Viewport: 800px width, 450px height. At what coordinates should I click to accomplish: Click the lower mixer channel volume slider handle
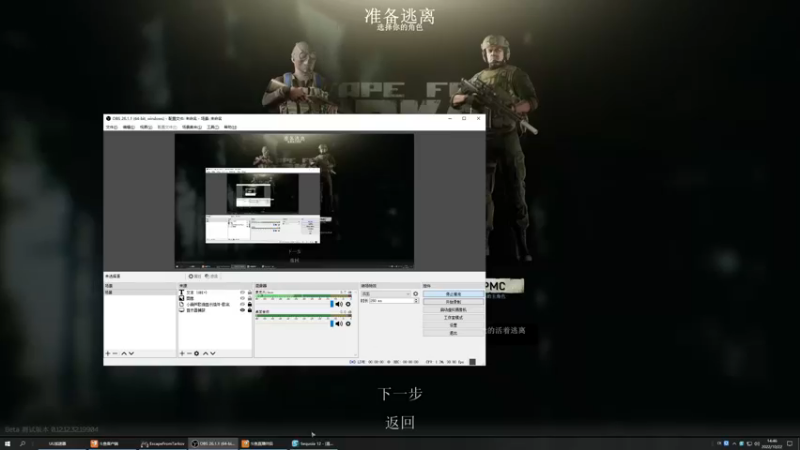332,323
